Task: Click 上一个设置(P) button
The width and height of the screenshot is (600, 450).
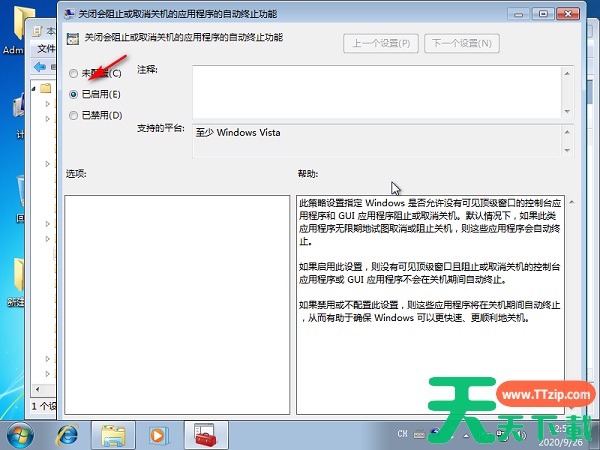Action: [x=381, y=43]
